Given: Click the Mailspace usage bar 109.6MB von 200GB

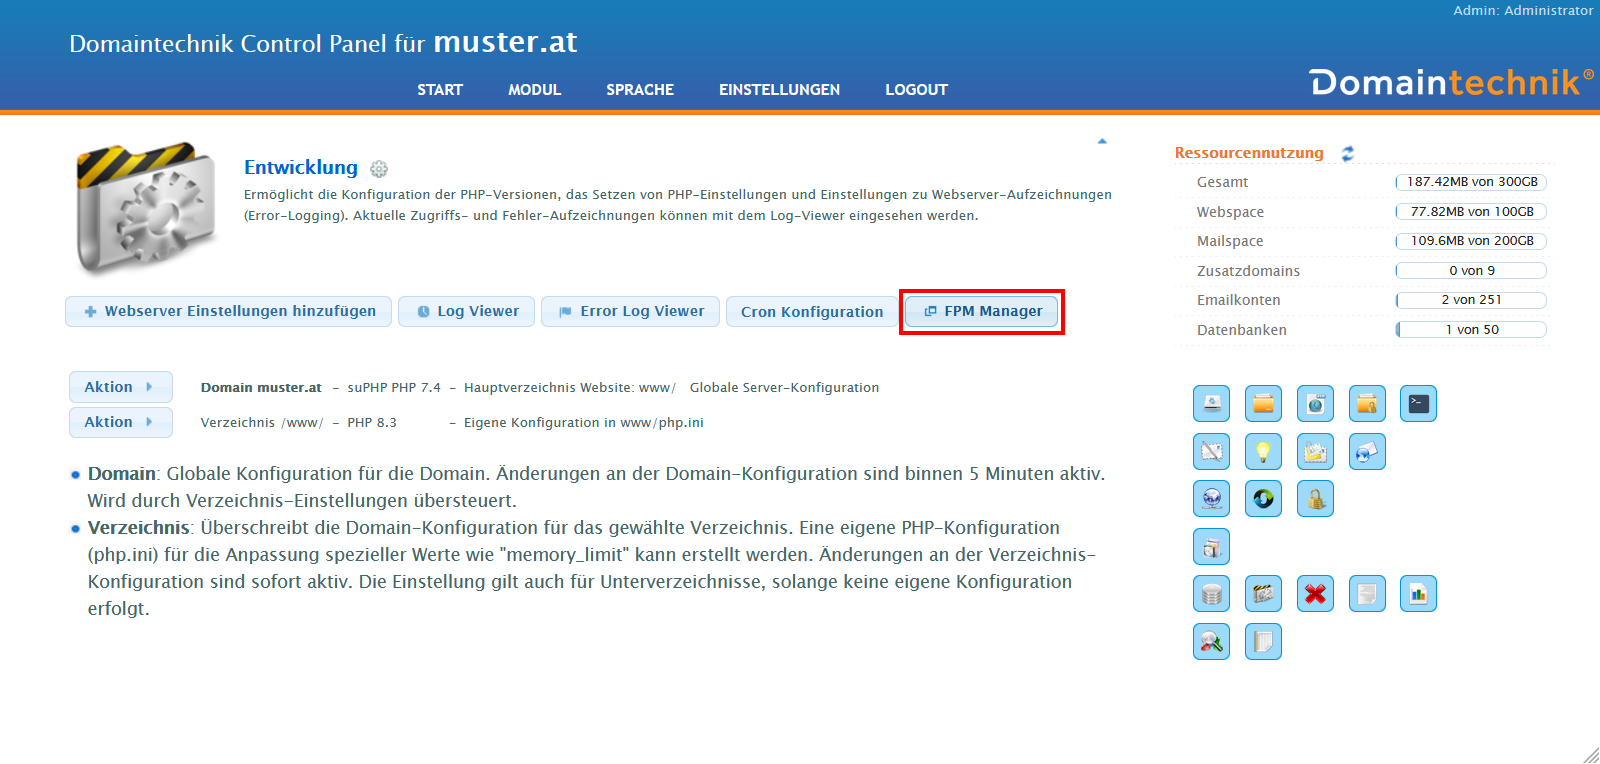Looking at the screenshot, I should tap(1471, 241).
